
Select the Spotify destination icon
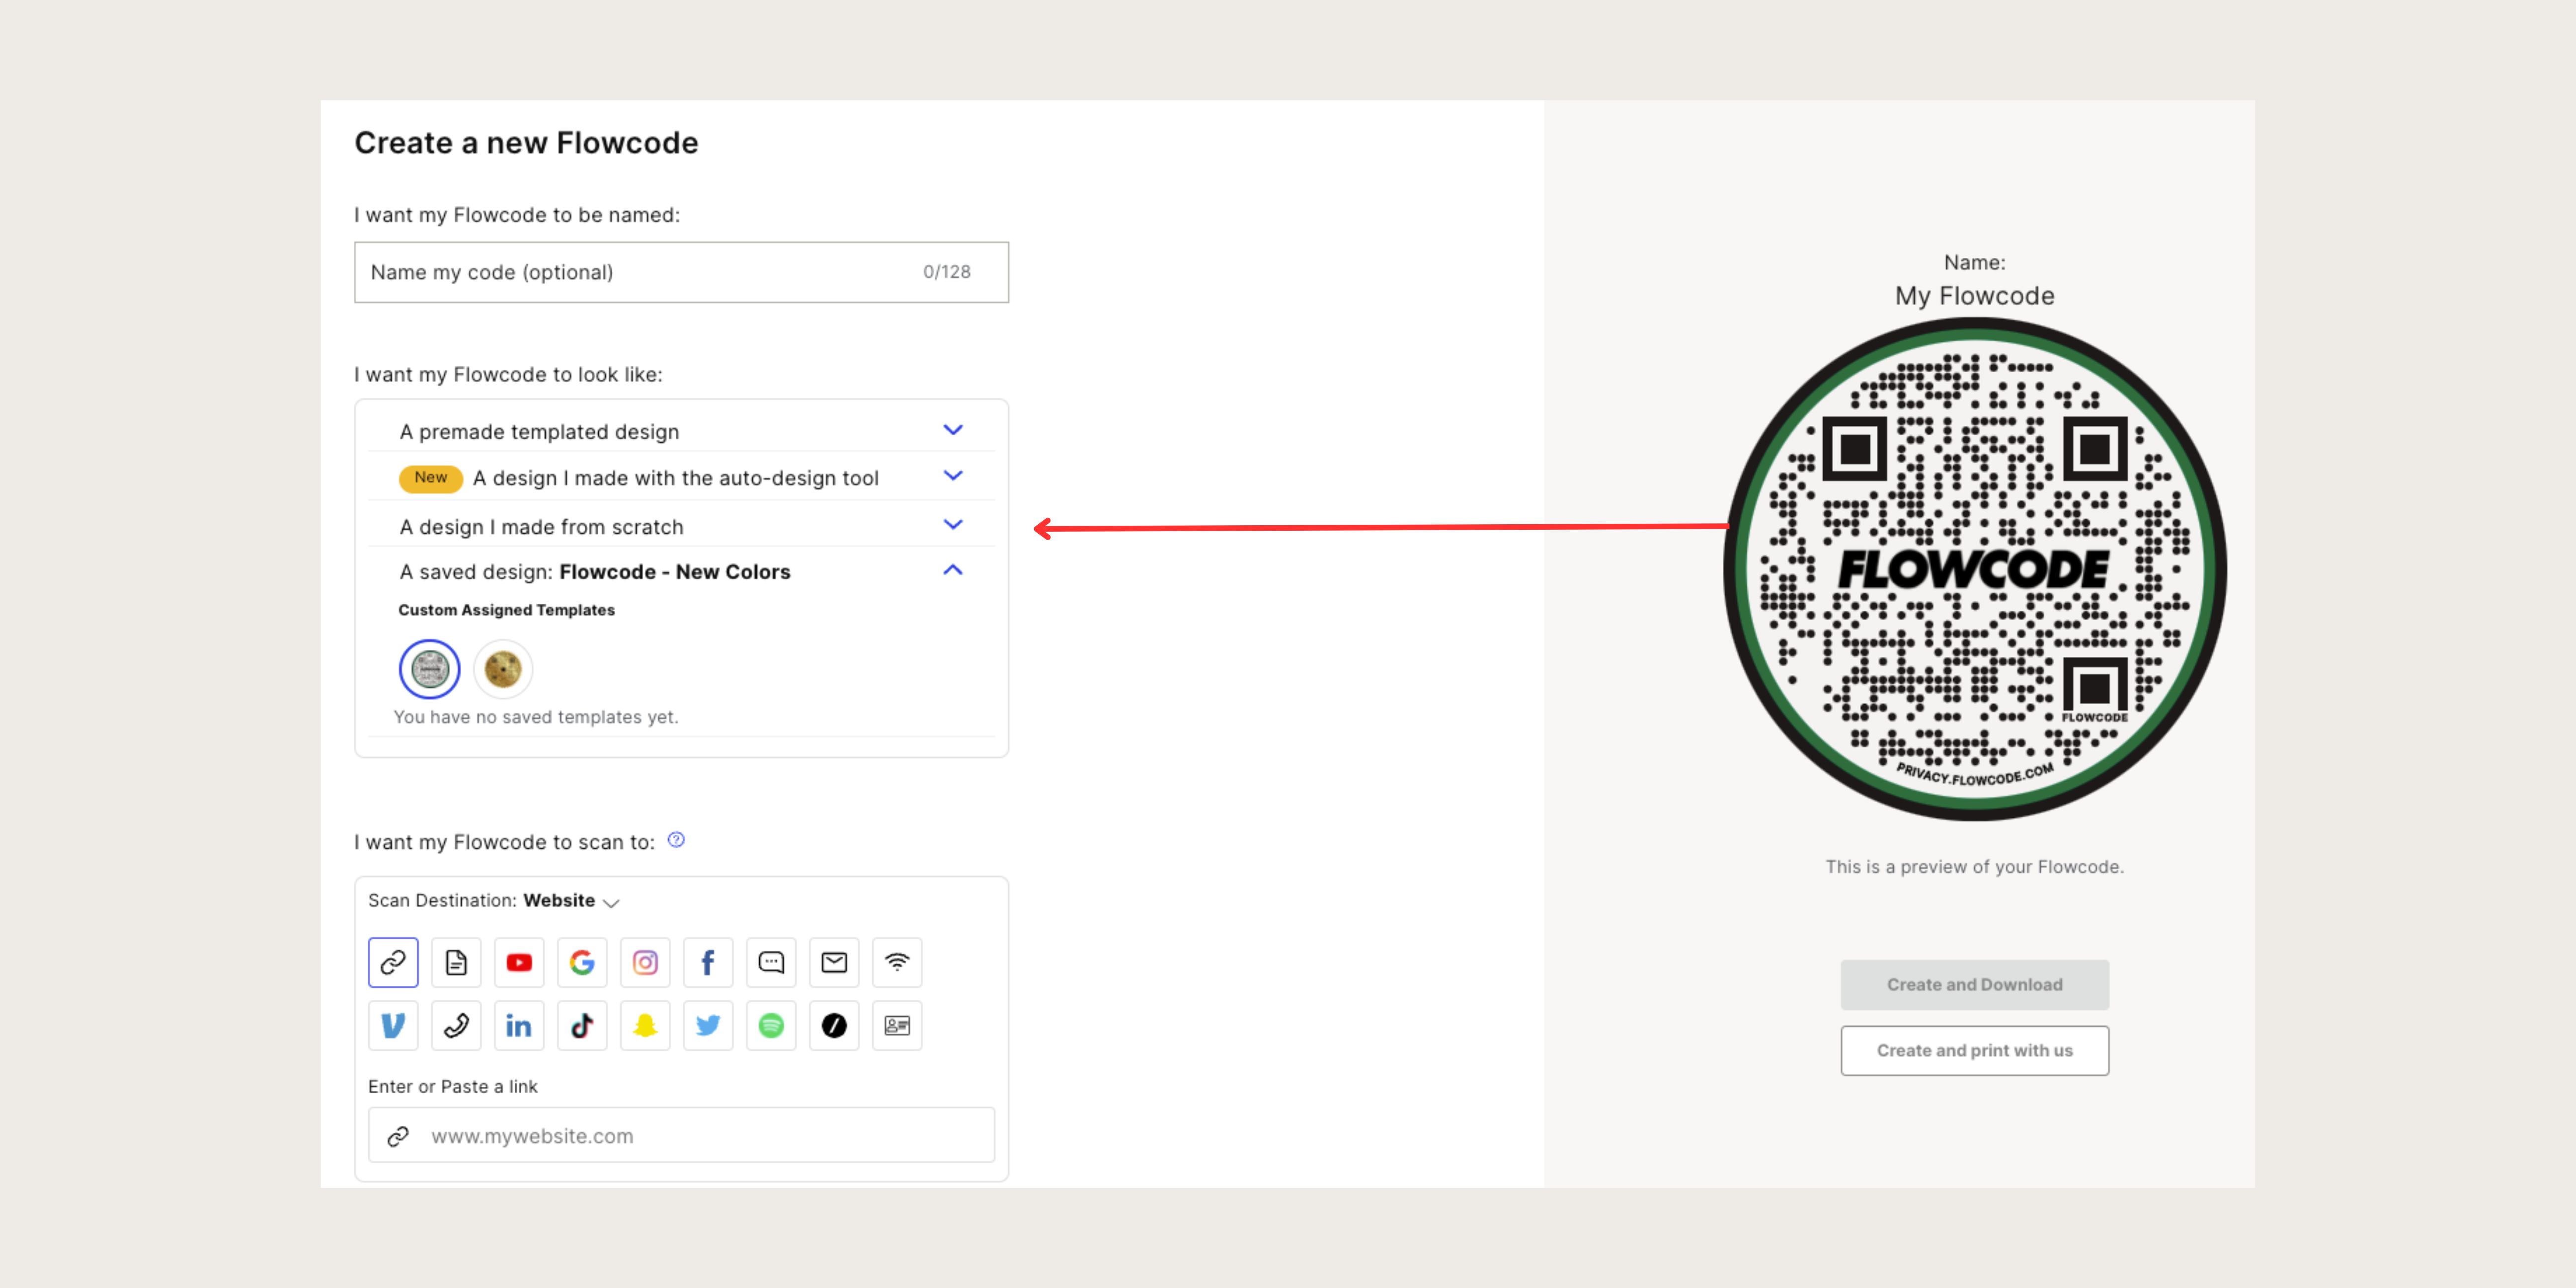[771, 1025]
